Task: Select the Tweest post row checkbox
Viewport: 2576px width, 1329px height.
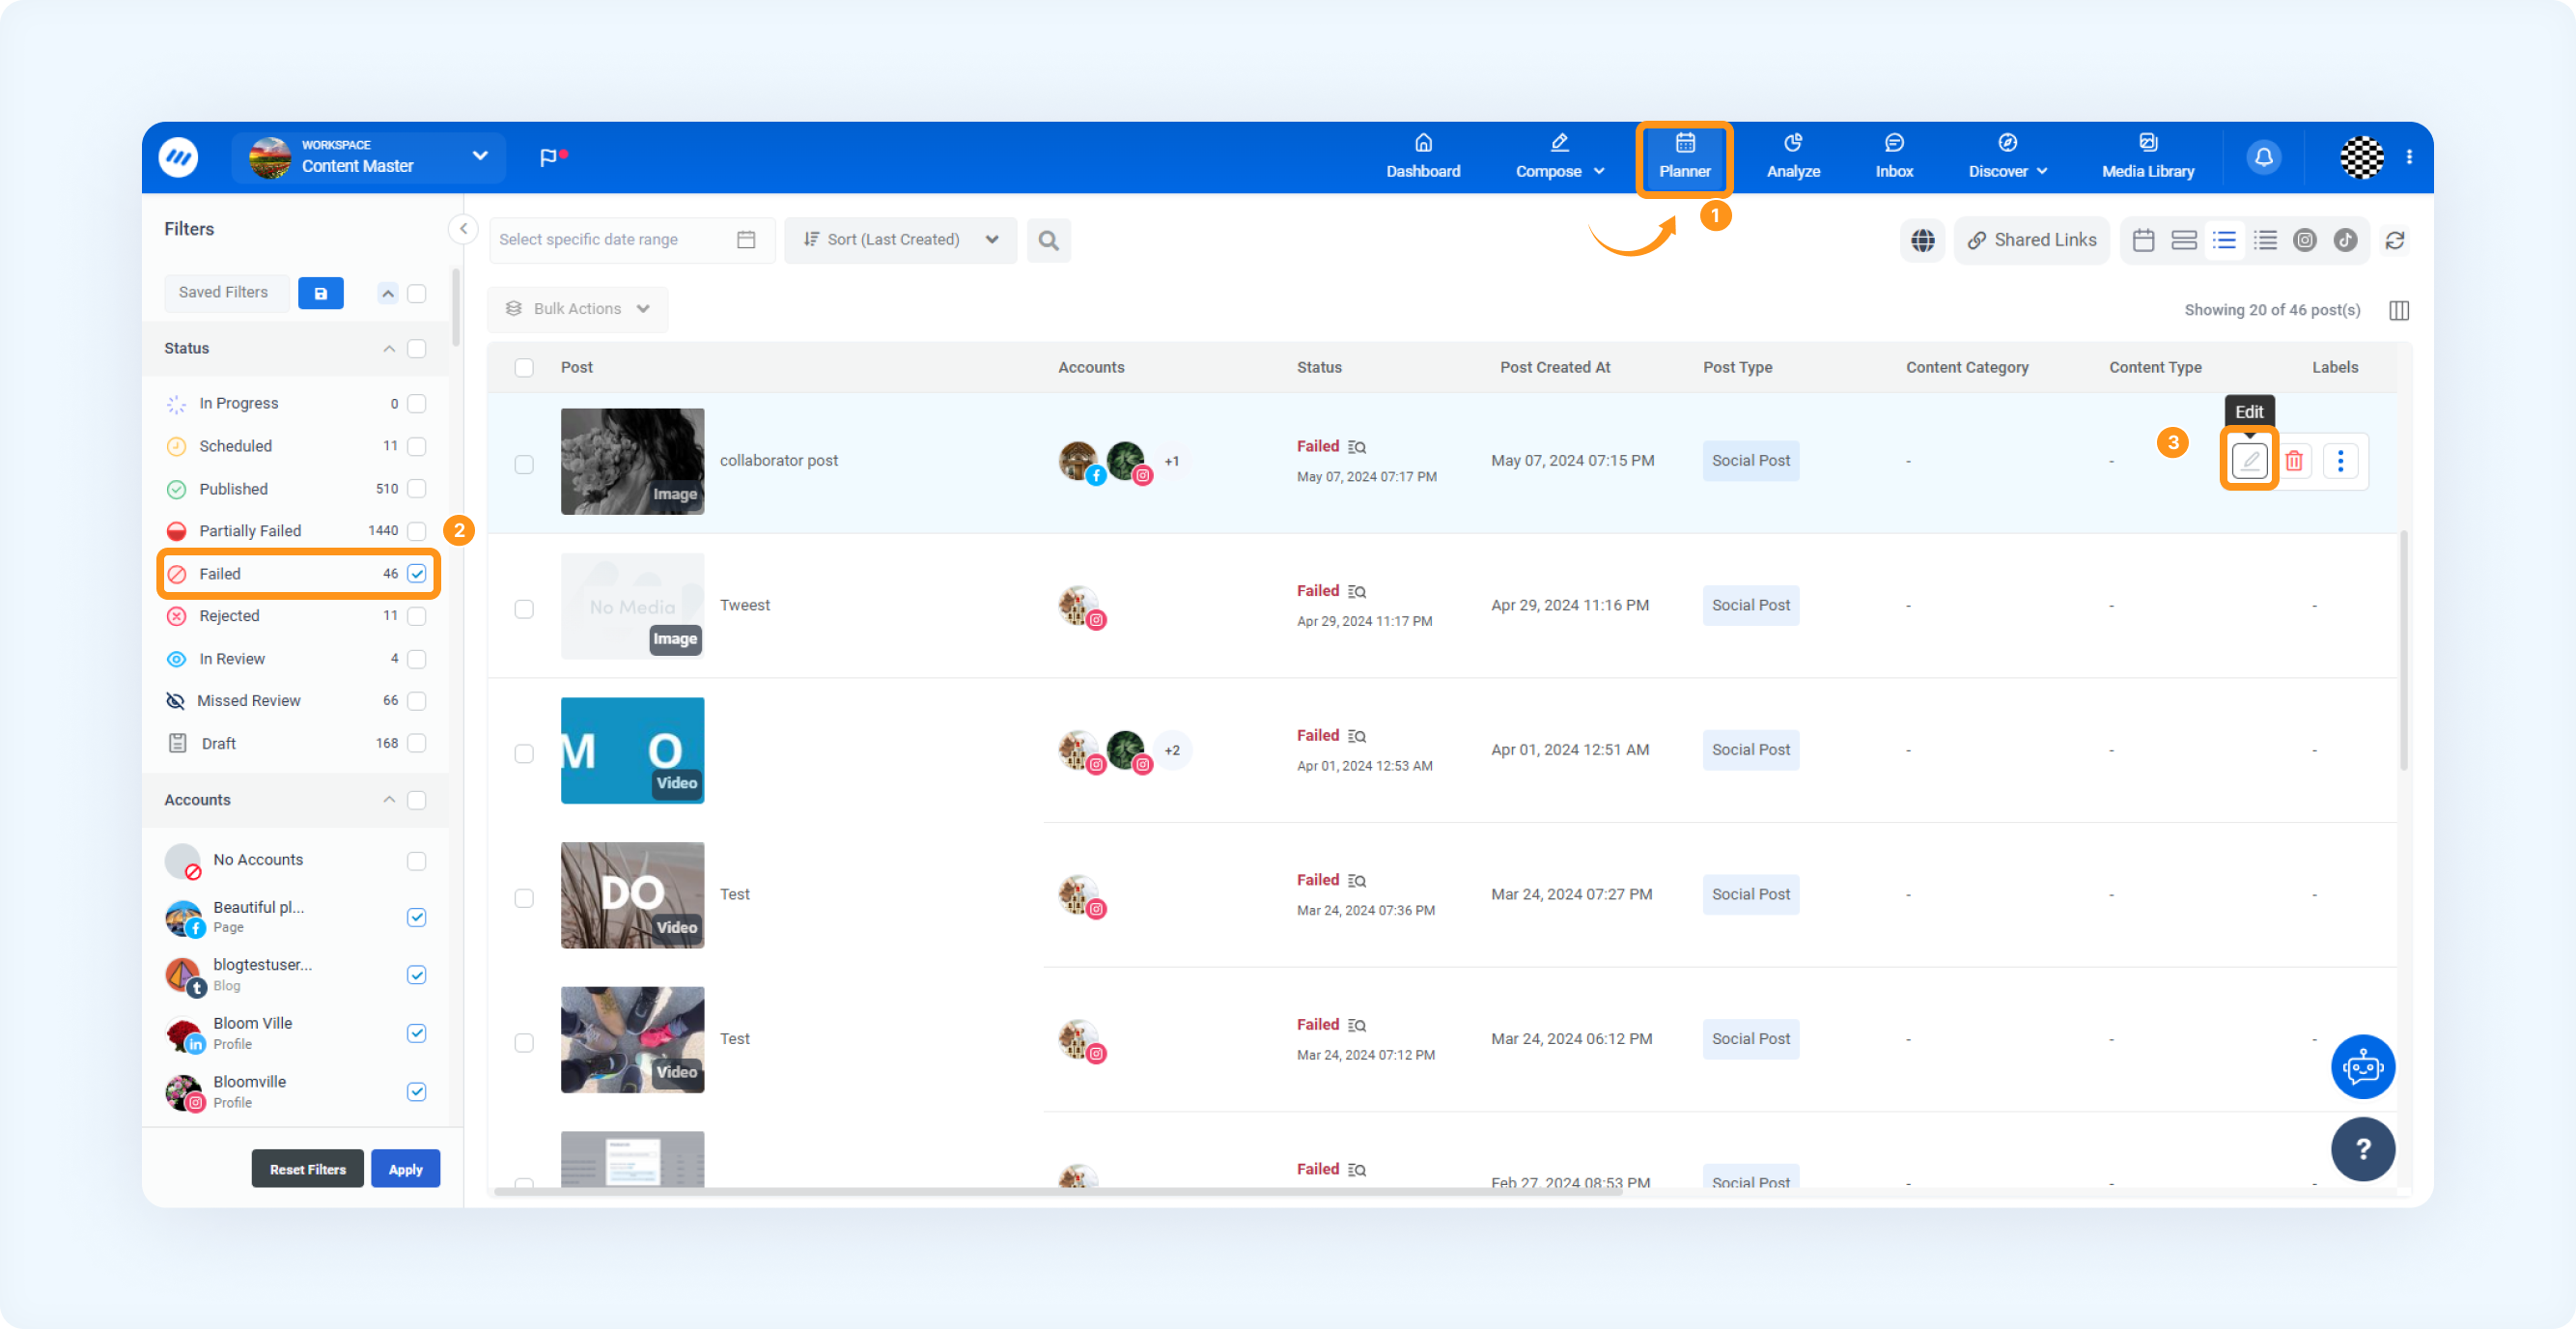Action: coord(524,609)
